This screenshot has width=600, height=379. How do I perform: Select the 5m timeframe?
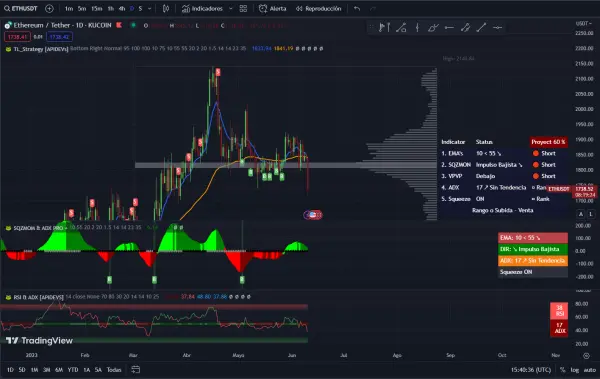(x=82, y=8)
